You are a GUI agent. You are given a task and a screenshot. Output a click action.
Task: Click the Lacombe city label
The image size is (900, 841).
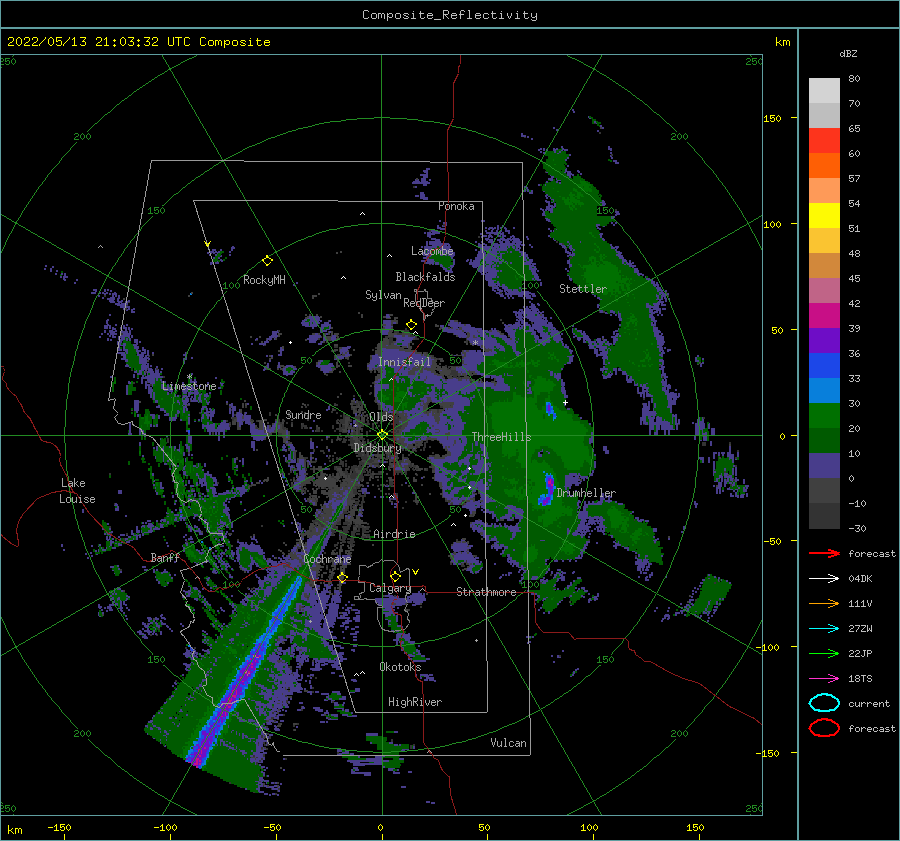coord(432,251)
